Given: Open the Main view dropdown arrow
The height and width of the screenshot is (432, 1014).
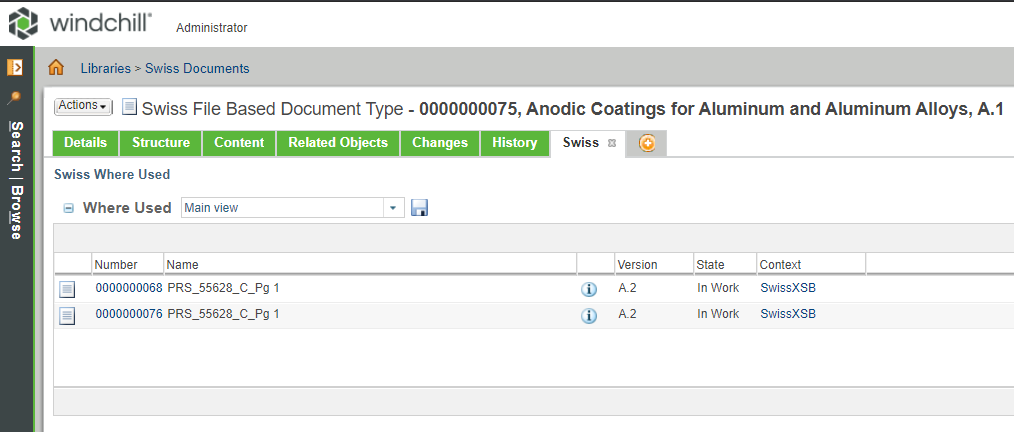Looking at the screenshot, I should [x=393, y=208].
